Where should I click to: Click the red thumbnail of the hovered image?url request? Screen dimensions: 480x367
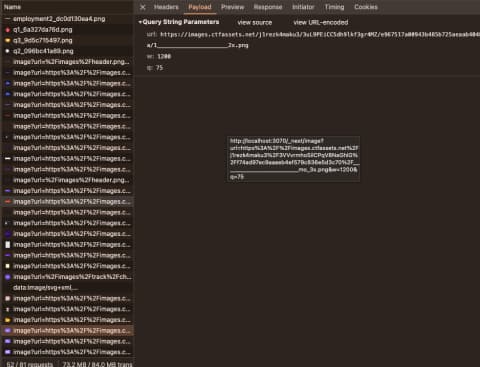click(8, 202)
